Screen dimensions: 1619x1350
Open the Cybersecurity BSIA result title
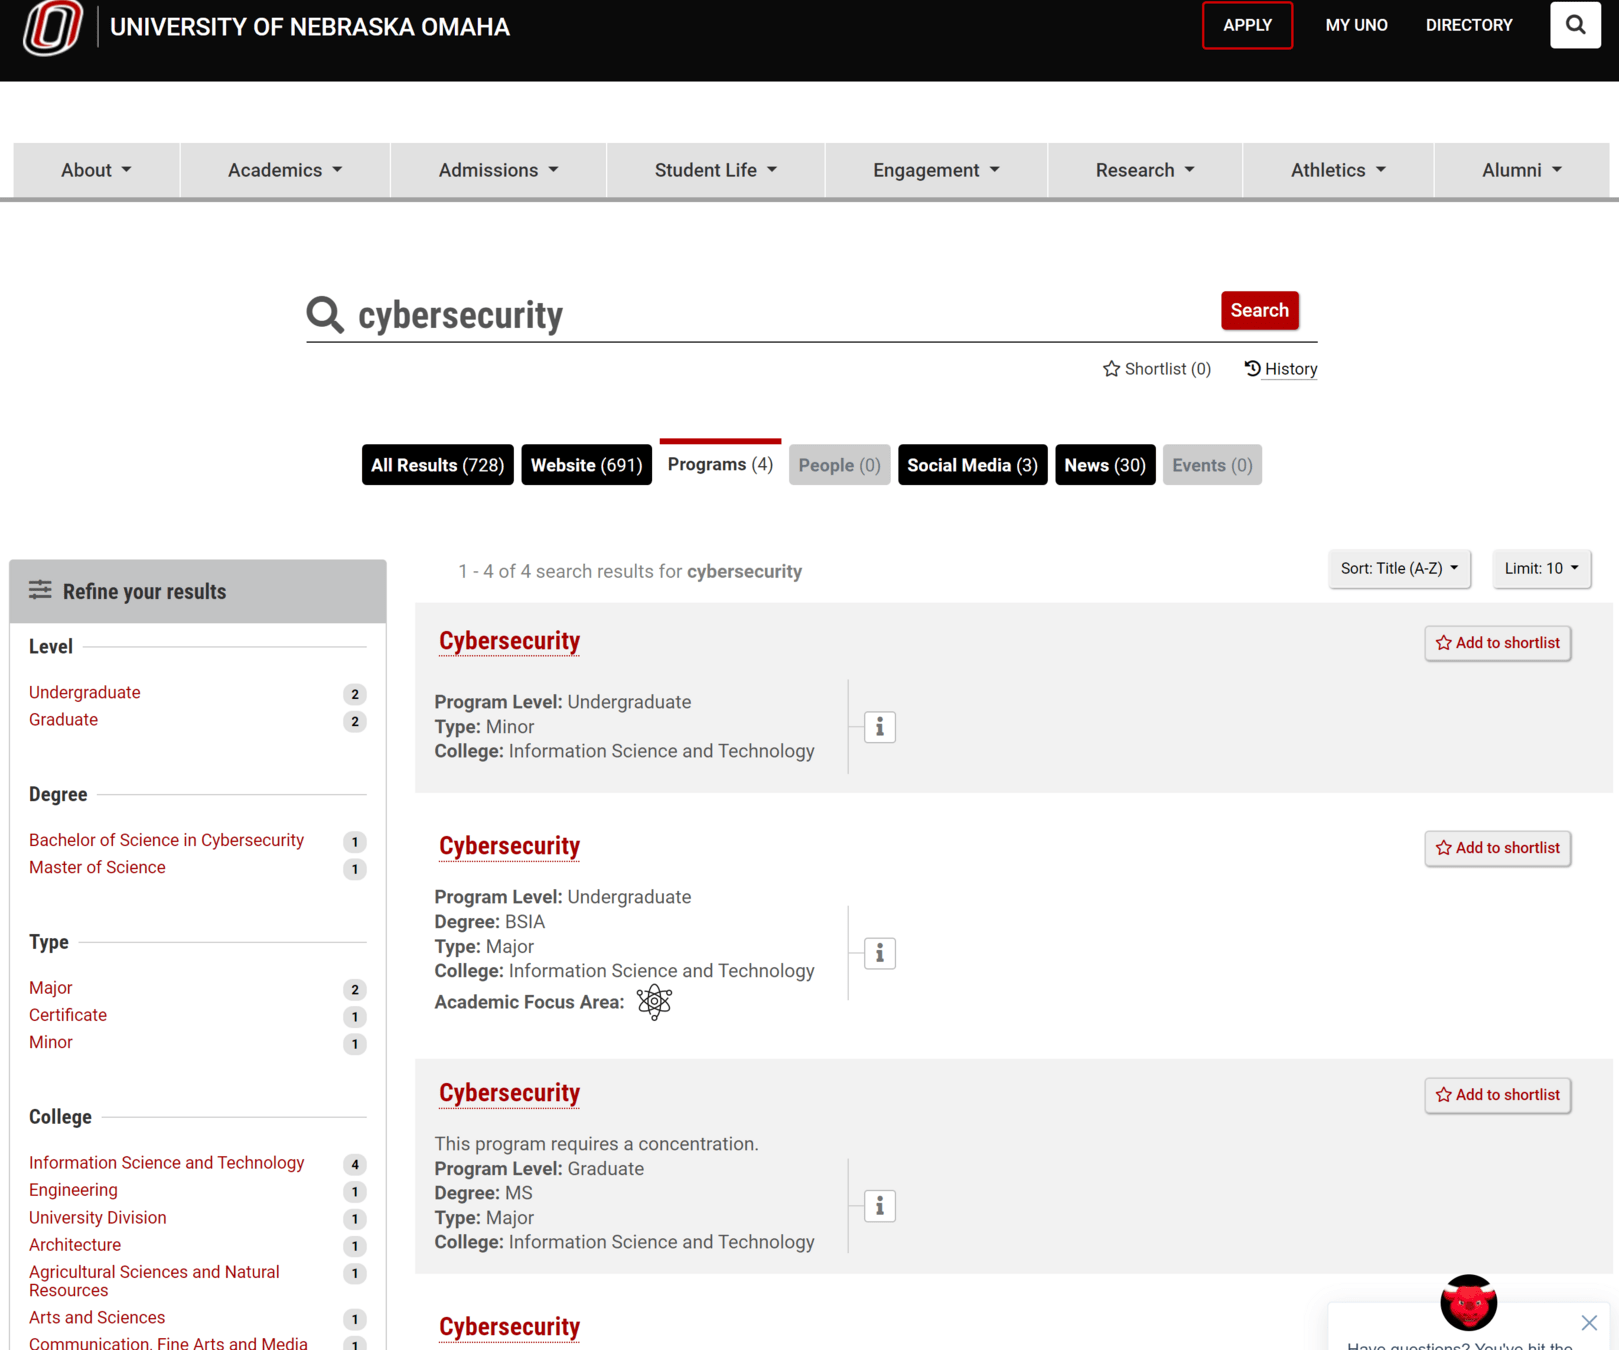tap(509, 846)
